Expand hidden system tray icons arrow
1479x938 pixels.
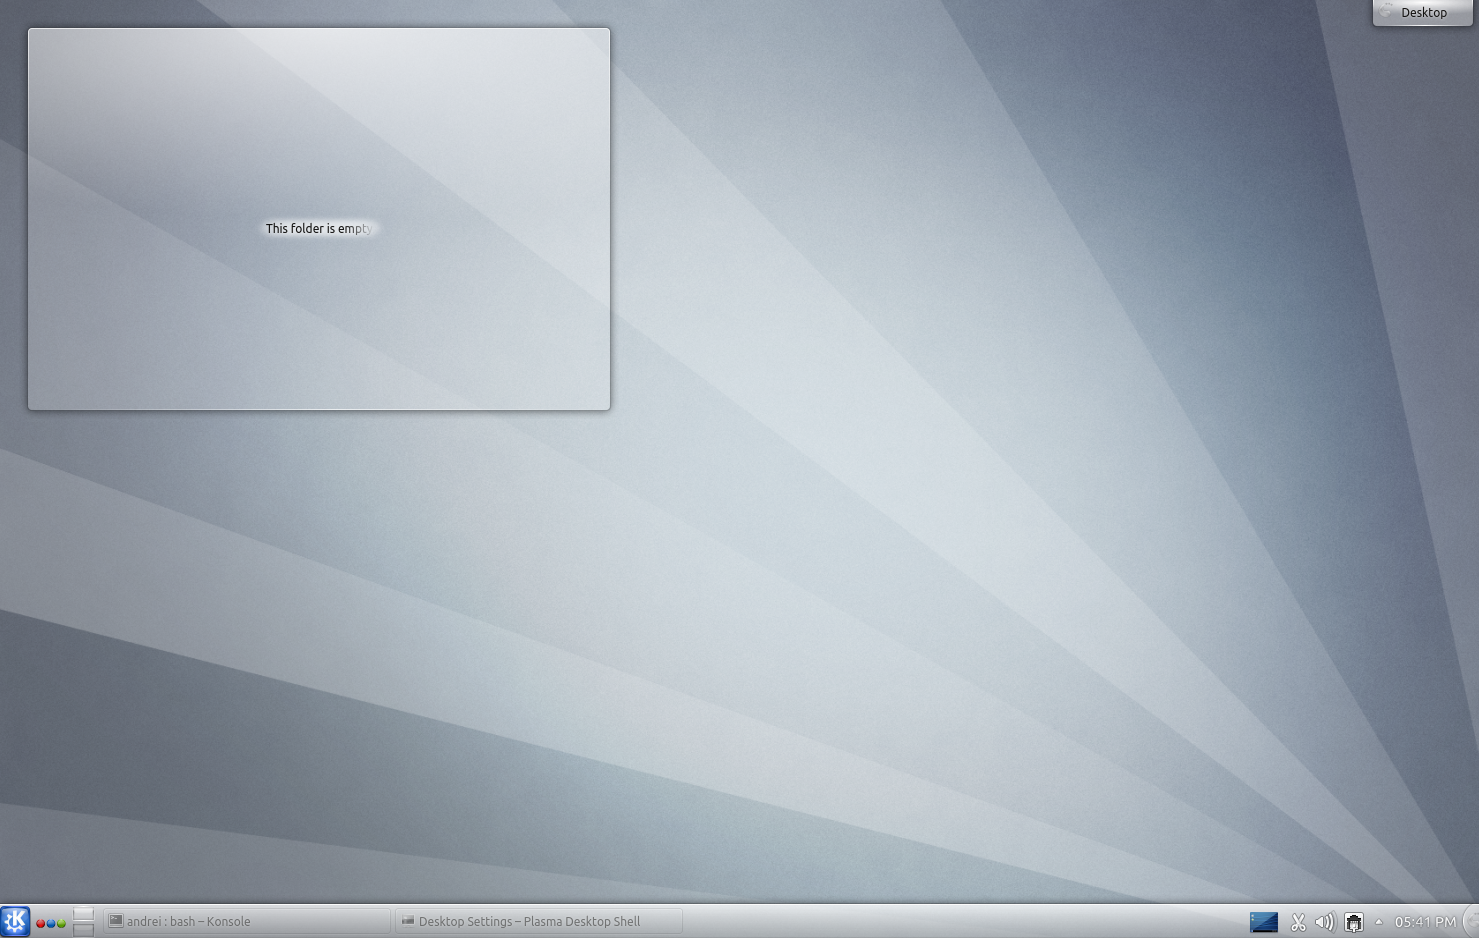tap(1379, 922)
